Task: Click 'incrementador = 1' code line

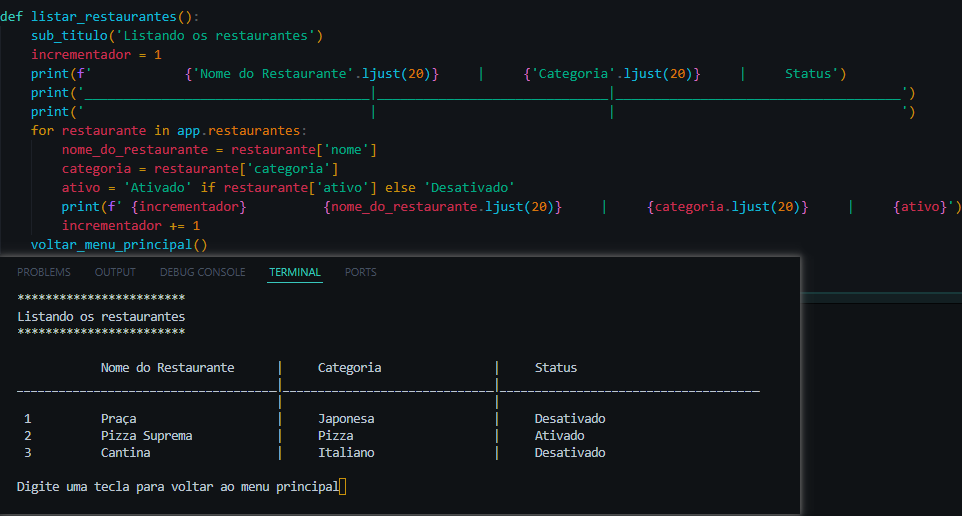Action: coord(96,55)
